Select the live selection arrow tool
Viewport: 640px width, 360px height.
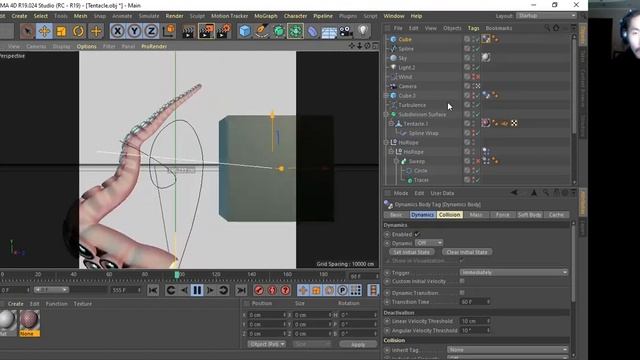pos(27,31)
